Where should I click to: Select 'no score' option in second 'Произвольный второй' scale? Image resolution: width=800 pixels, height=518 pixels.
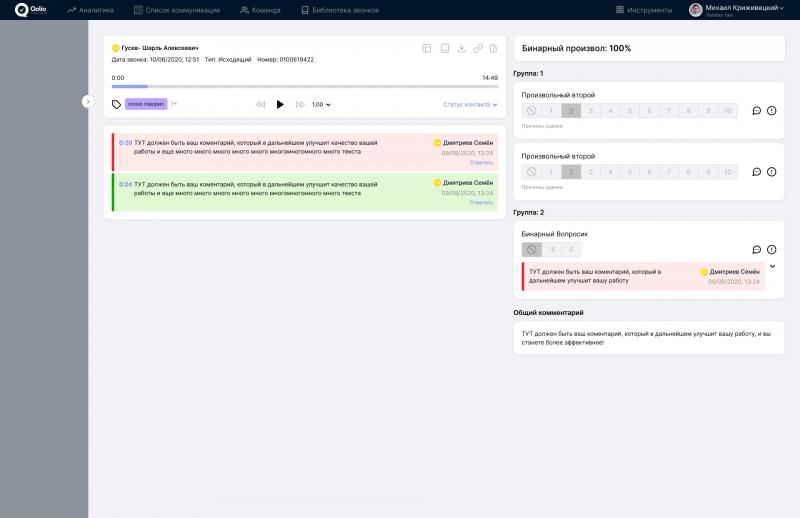[531, 172]
